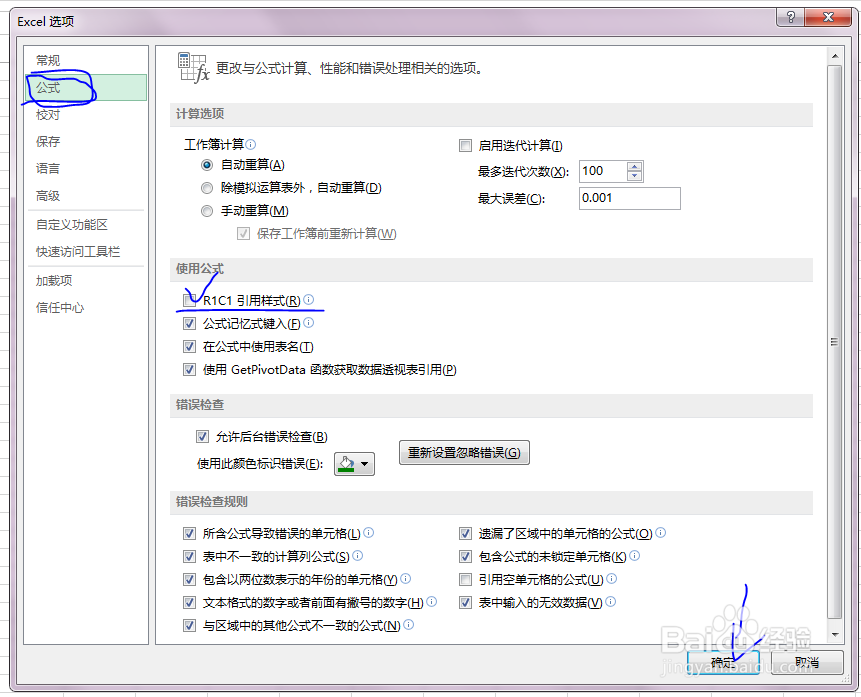Click the 最大误差 input field
This screenshot has width=861, height=697.
tap(630, 198)
